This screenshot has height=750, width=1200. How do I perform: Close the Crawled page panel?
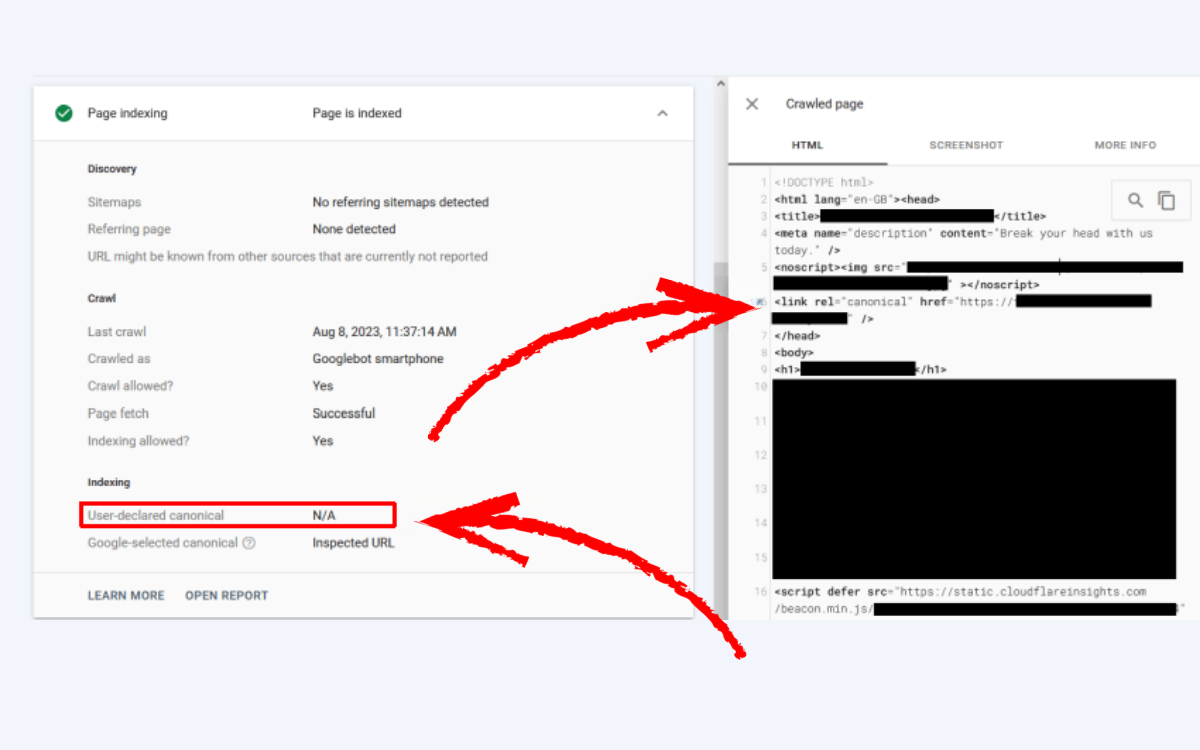[x=752, y=104]
